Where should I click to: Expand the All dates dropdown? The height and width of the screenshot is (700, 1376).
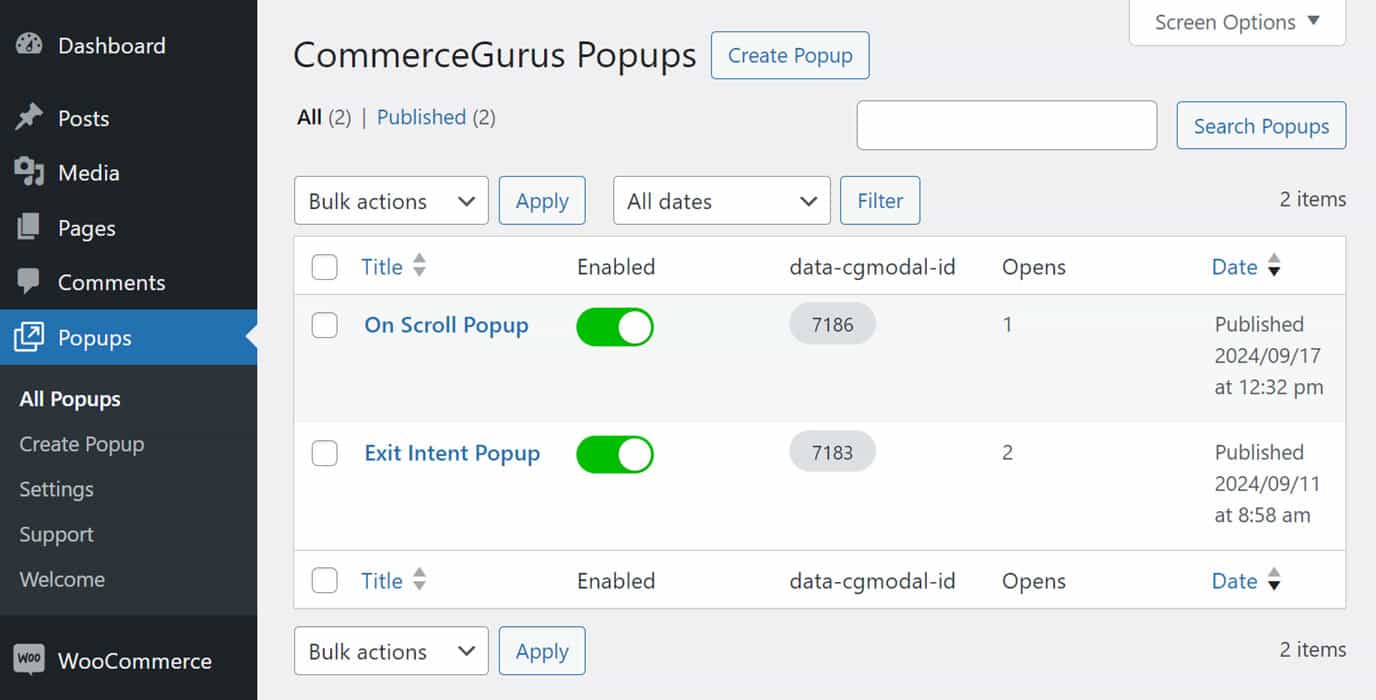point(722,201)
